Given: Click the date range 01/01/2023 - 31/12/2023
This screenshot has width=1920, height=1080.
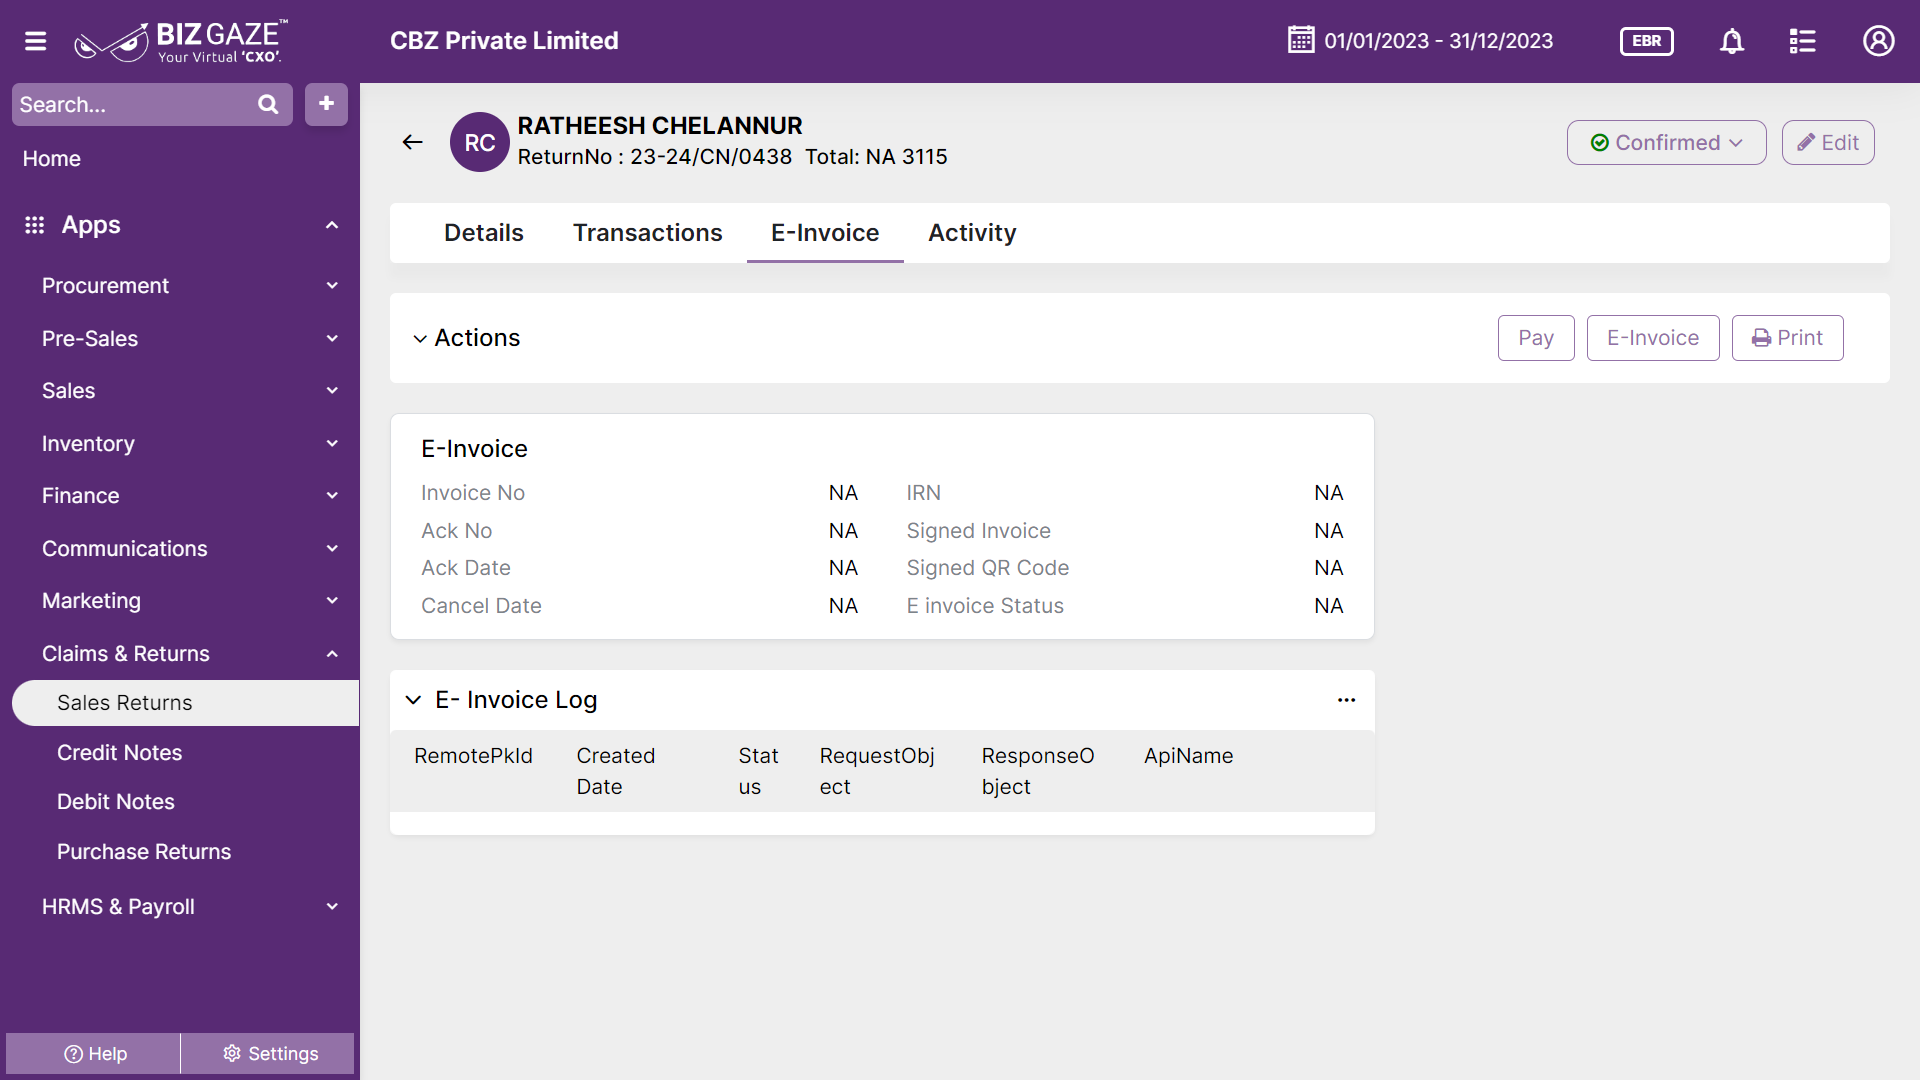Looking at the screenshot, I should (1438, 41).
